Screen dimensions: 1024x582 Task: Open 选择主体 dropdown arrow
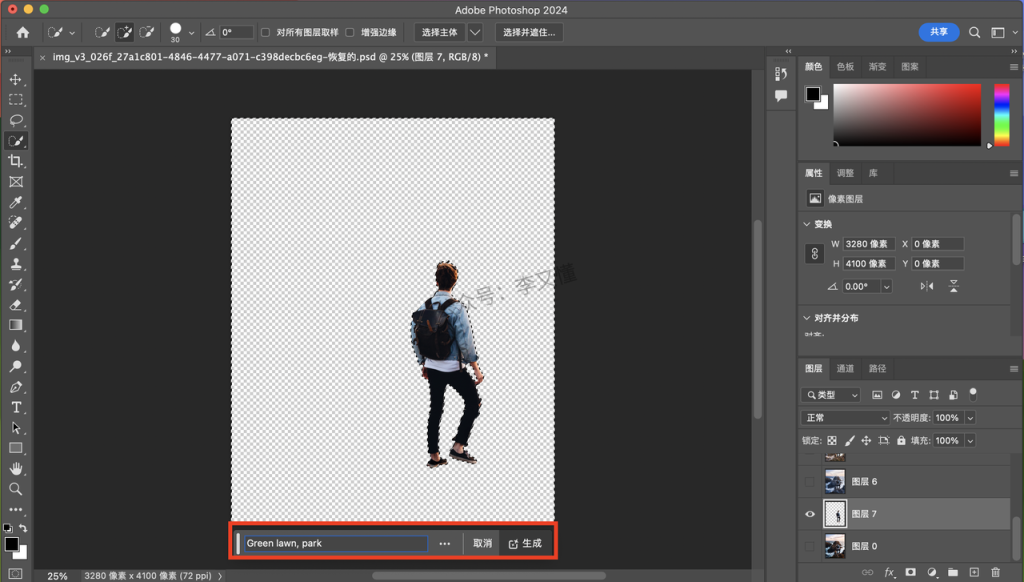(x=475, y=32)
